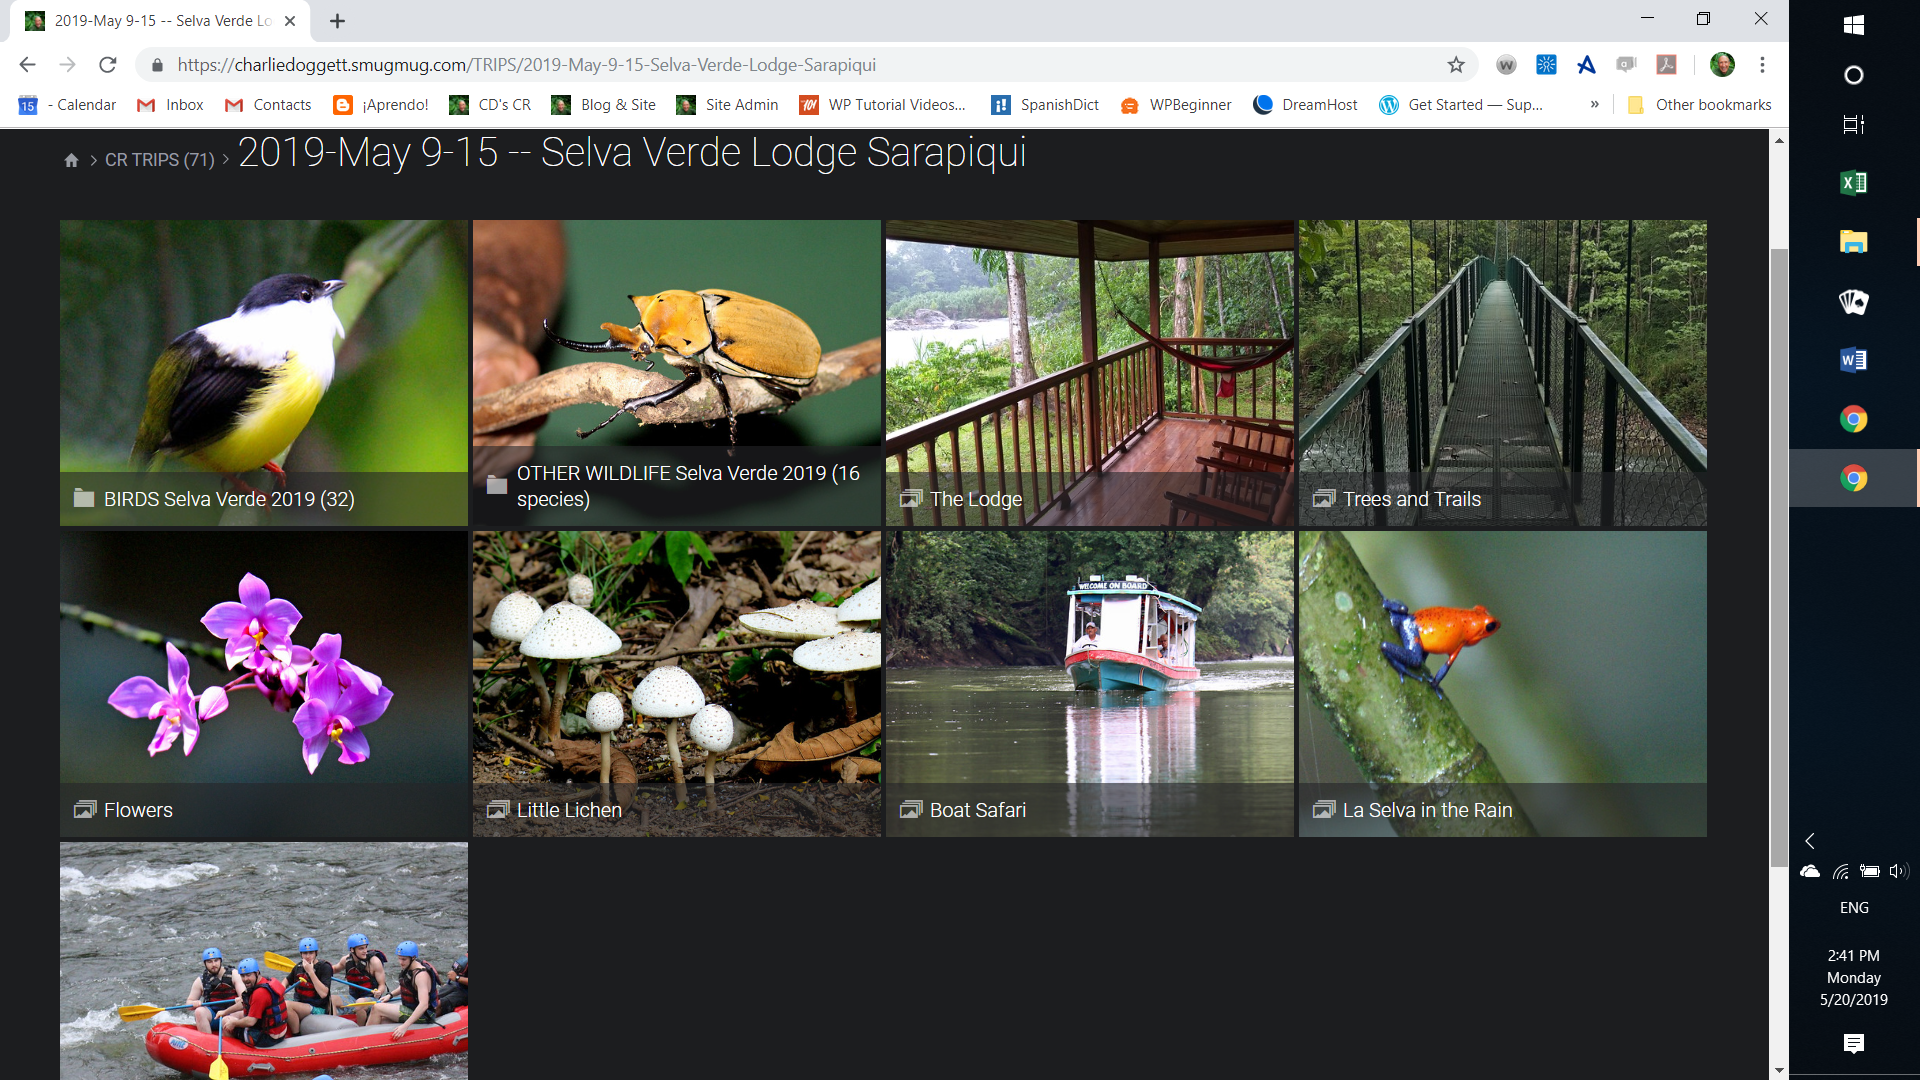This screenshot has height=1080, width=1920.
Task: Open the volume speaker tray icon
Action: [x=1899, y=872]
